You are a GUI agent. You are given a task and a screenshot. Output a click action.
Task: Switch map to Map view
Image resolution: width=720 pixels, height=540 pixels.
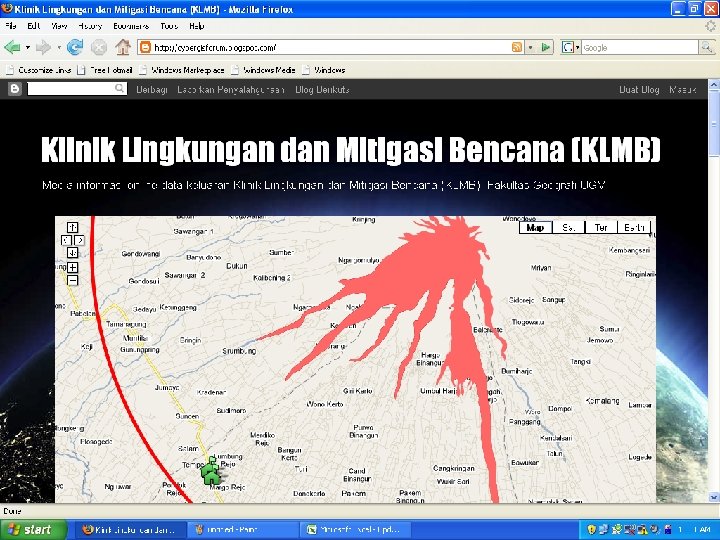[535, 227]
